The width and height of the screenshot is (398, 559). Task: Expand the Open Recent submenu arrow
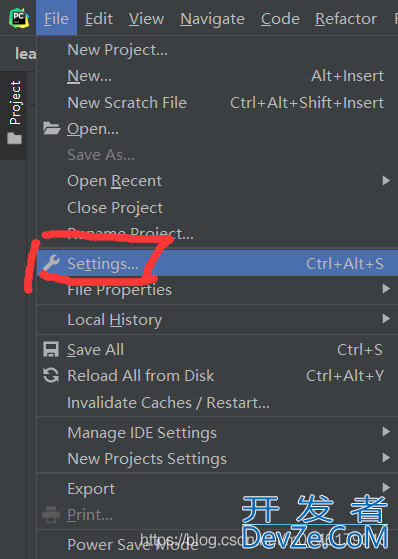tap(386, 181)
